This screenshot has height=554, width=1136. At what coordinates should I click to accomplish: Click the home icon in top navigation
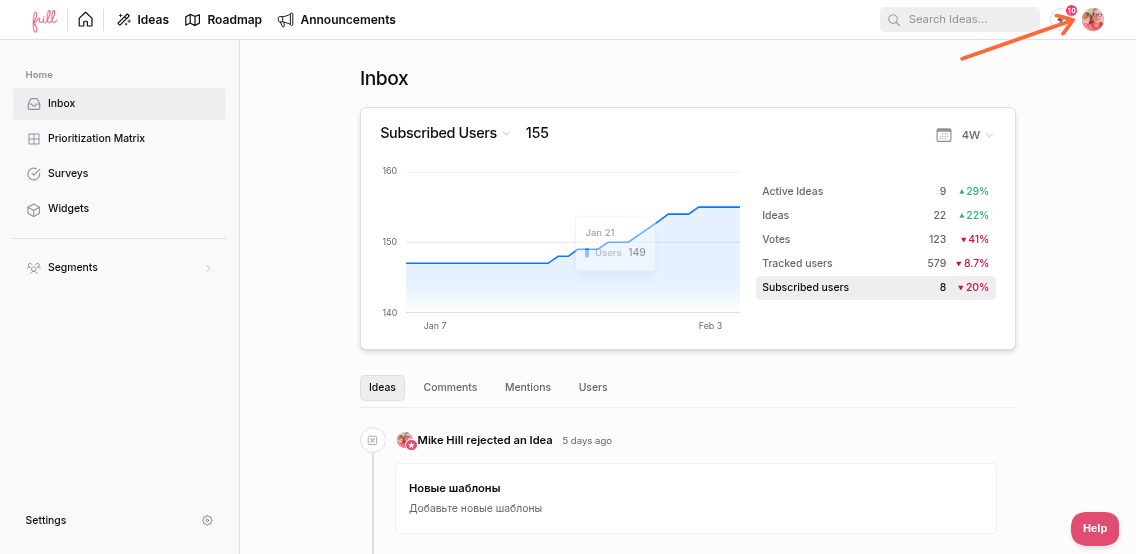click(x=85, y=20)
